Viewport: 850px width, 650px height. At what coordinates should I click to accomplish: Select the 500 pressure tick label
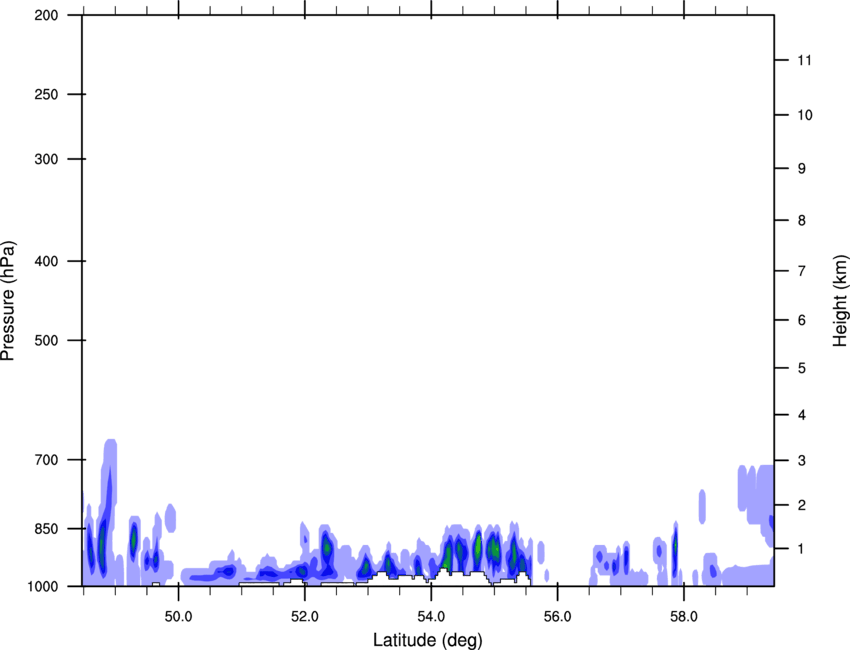coord(46,340)
